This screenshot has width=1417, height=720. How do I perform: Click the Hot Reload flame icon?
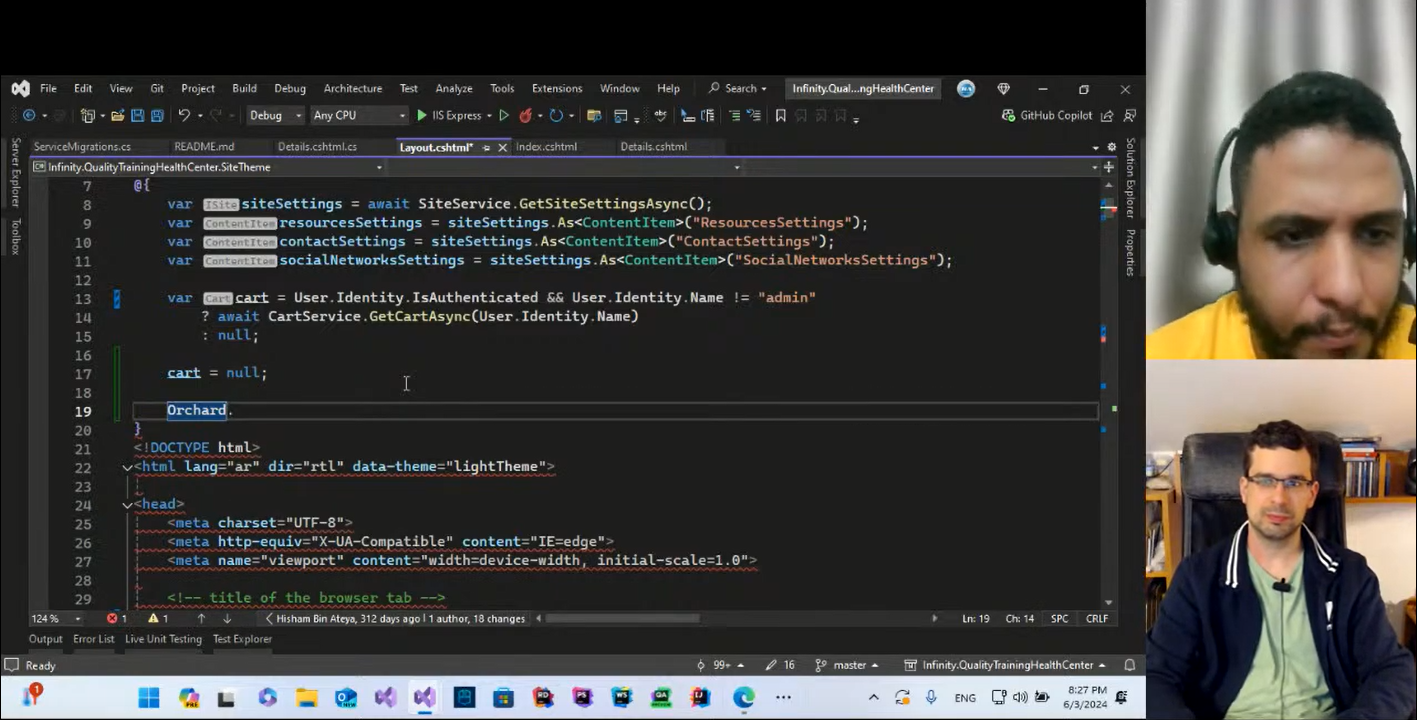[526, 116]
